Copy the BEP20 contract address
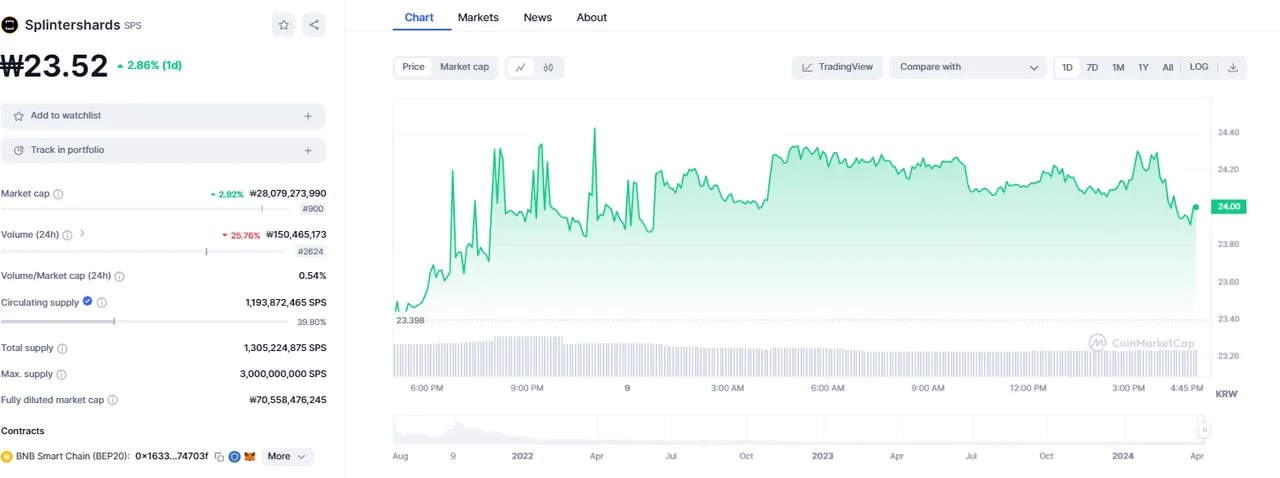The height and width of the screenshot is (478, 1280). (219, 457)
